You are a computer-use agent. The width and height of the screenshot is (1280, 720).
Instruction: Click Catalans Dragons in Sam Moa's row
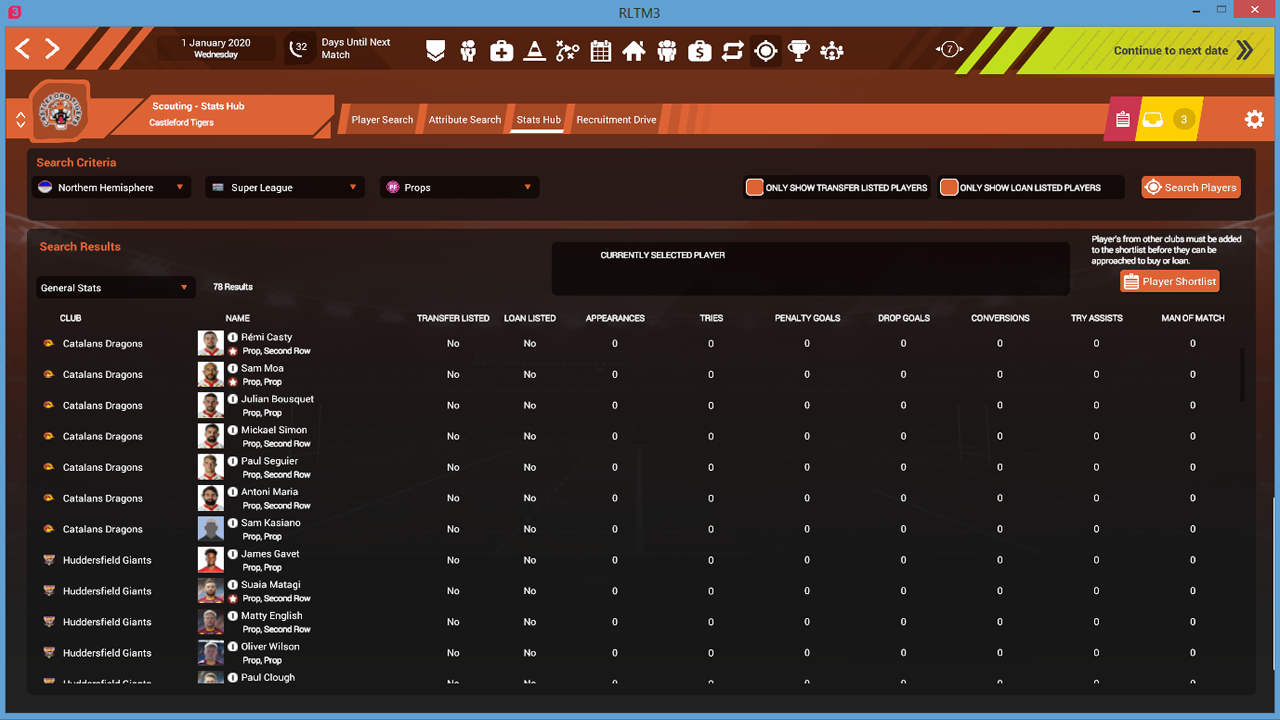(103, 374)
